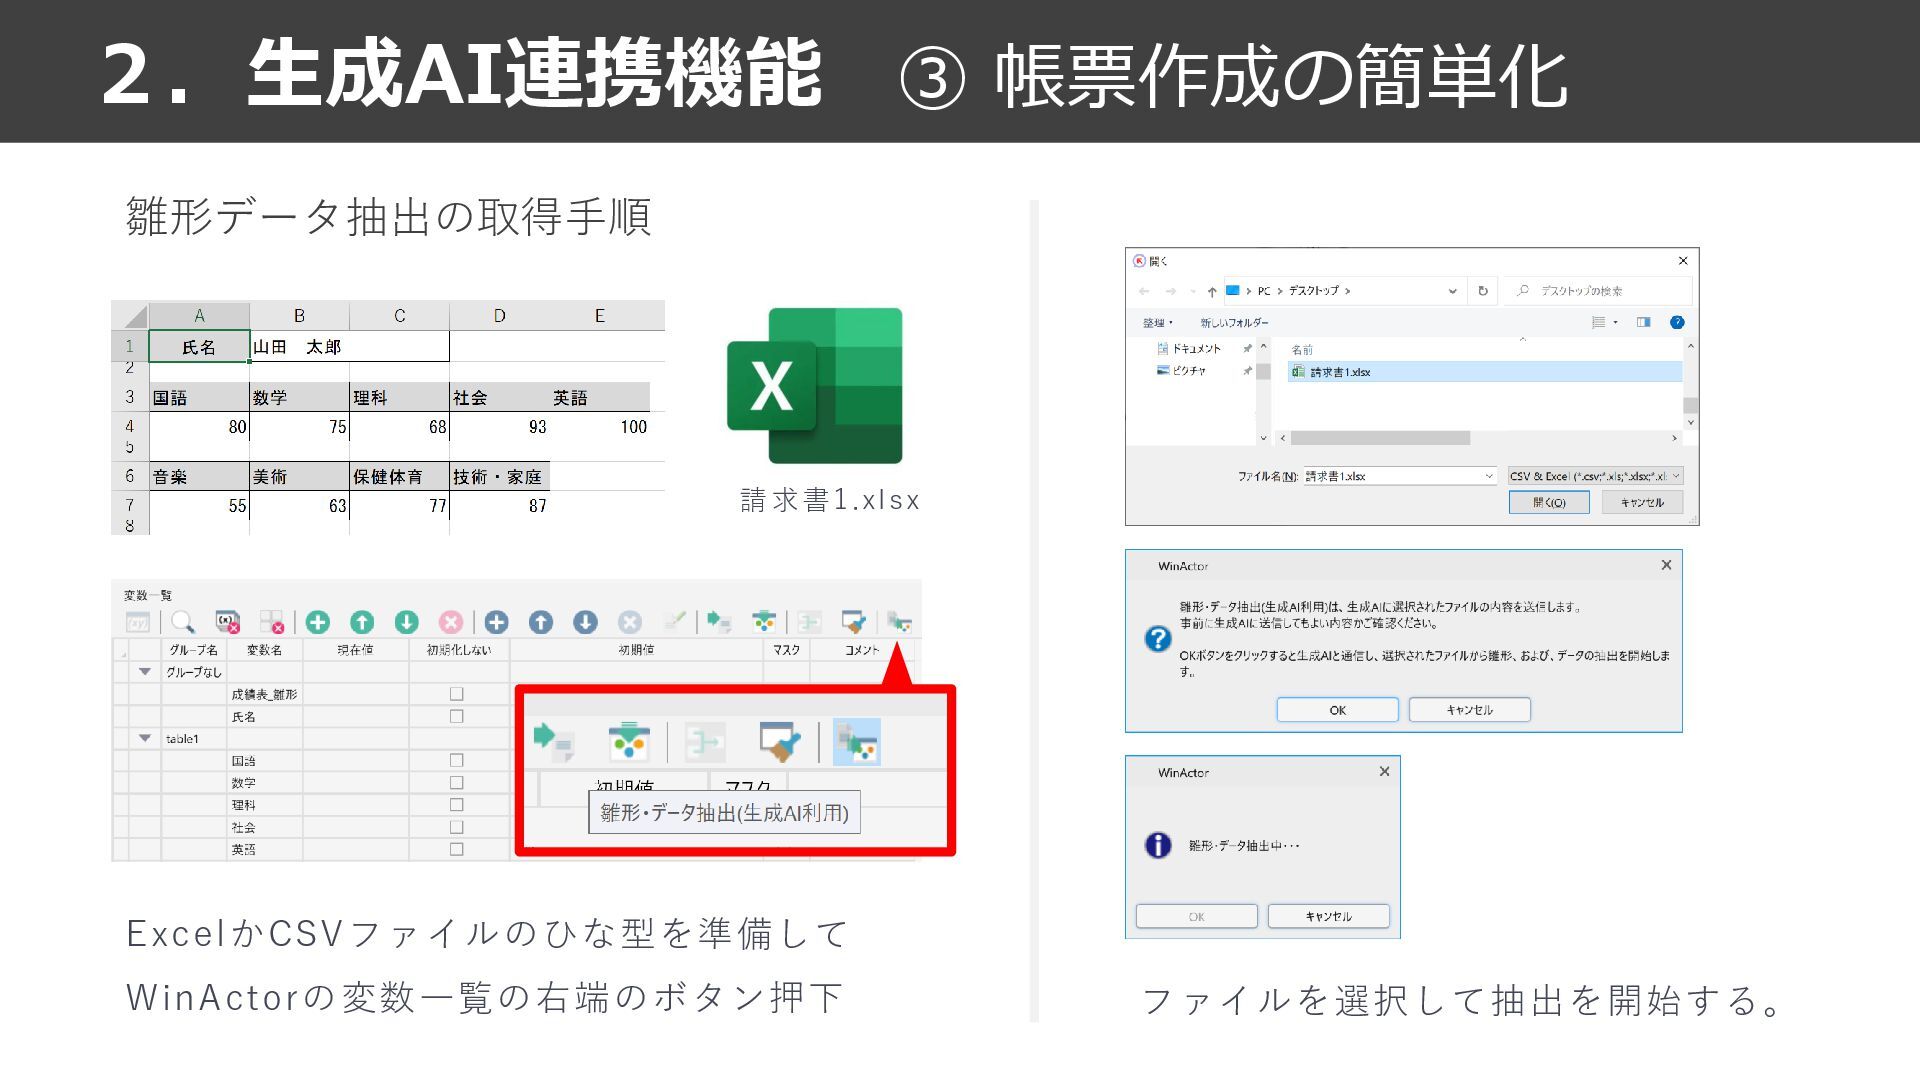Click the grid-with-red-x delete group icon
1920x1080 pixels.
coord(272,622)
